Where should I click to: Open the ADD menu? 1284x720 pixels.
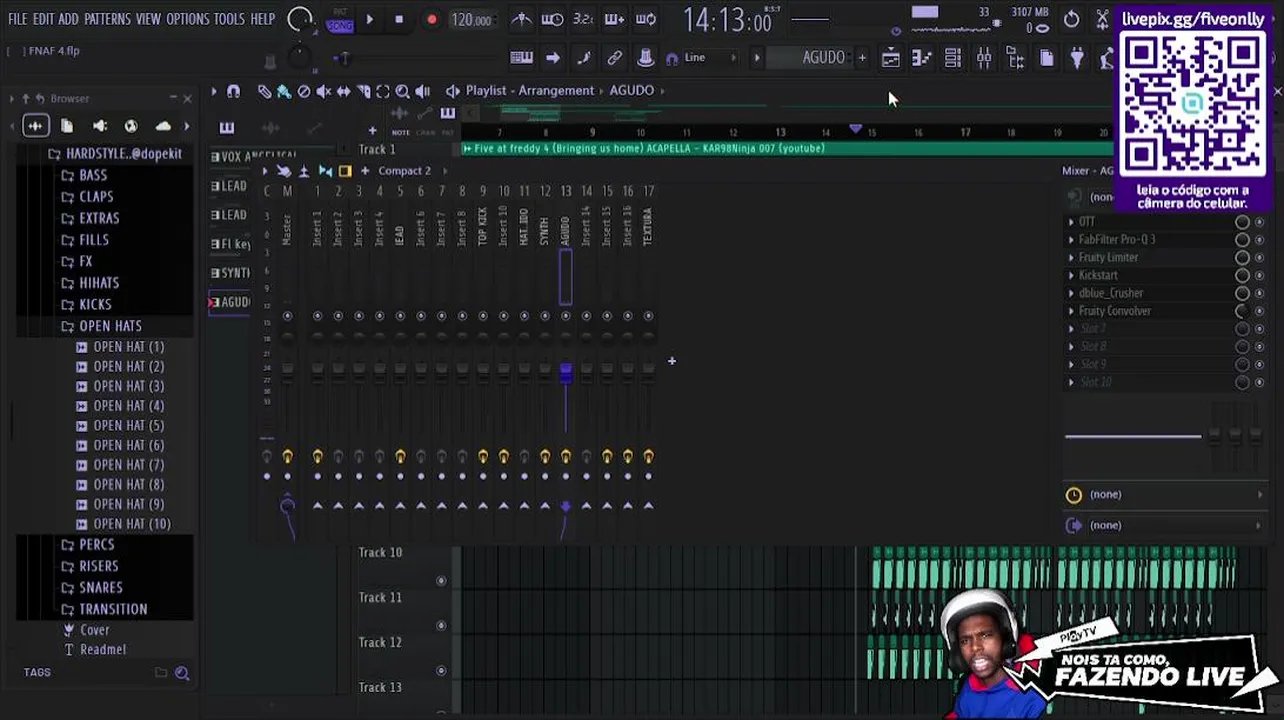68,19
